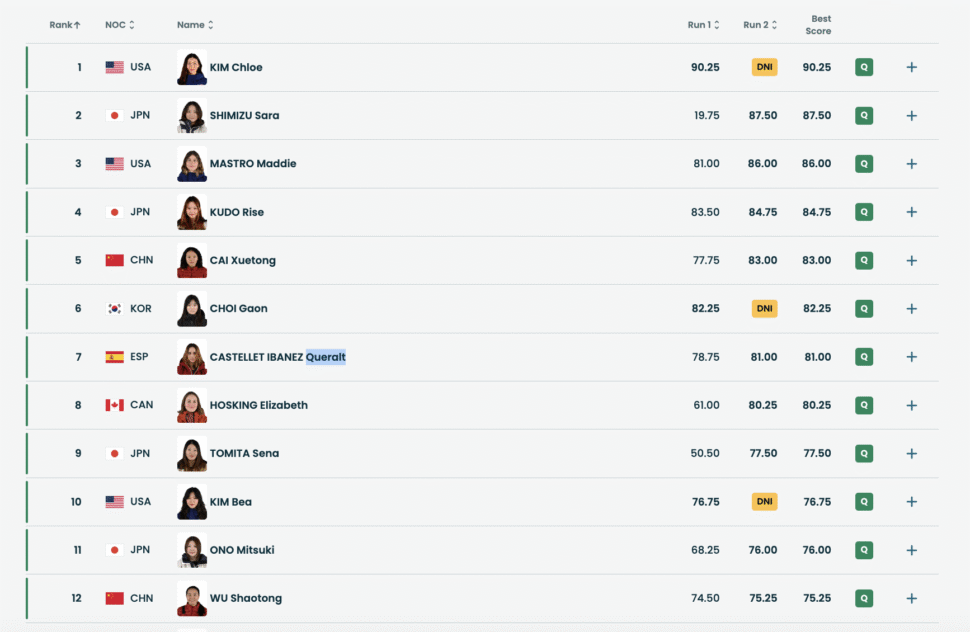
Task: Expand details for Kim Chloe's row
Action: (911, 67)
